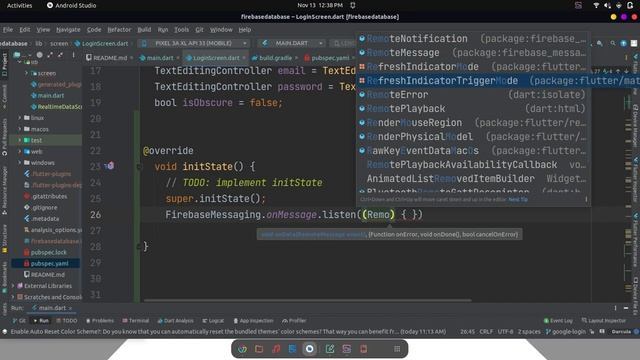Click Next Tip link in completion popup
Image resolution: width=640 pixels, height=360 pixels.
518,200
